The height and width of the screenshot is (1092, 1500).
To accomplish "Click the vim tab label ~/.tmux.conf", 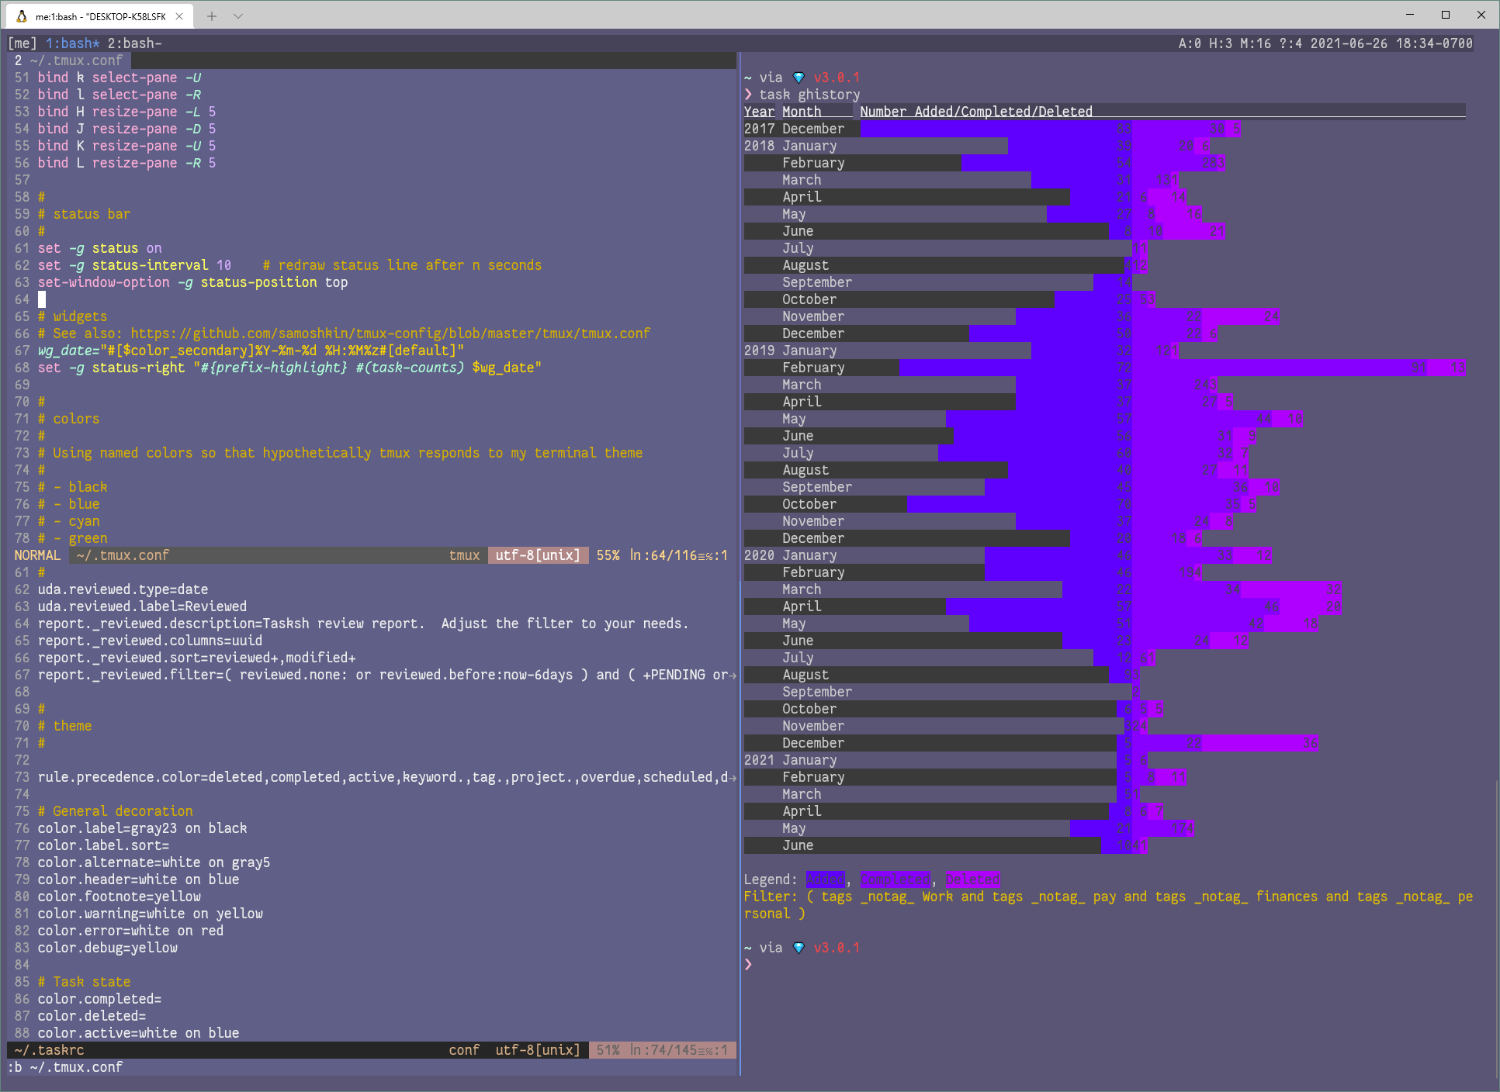I will point(77,60).
